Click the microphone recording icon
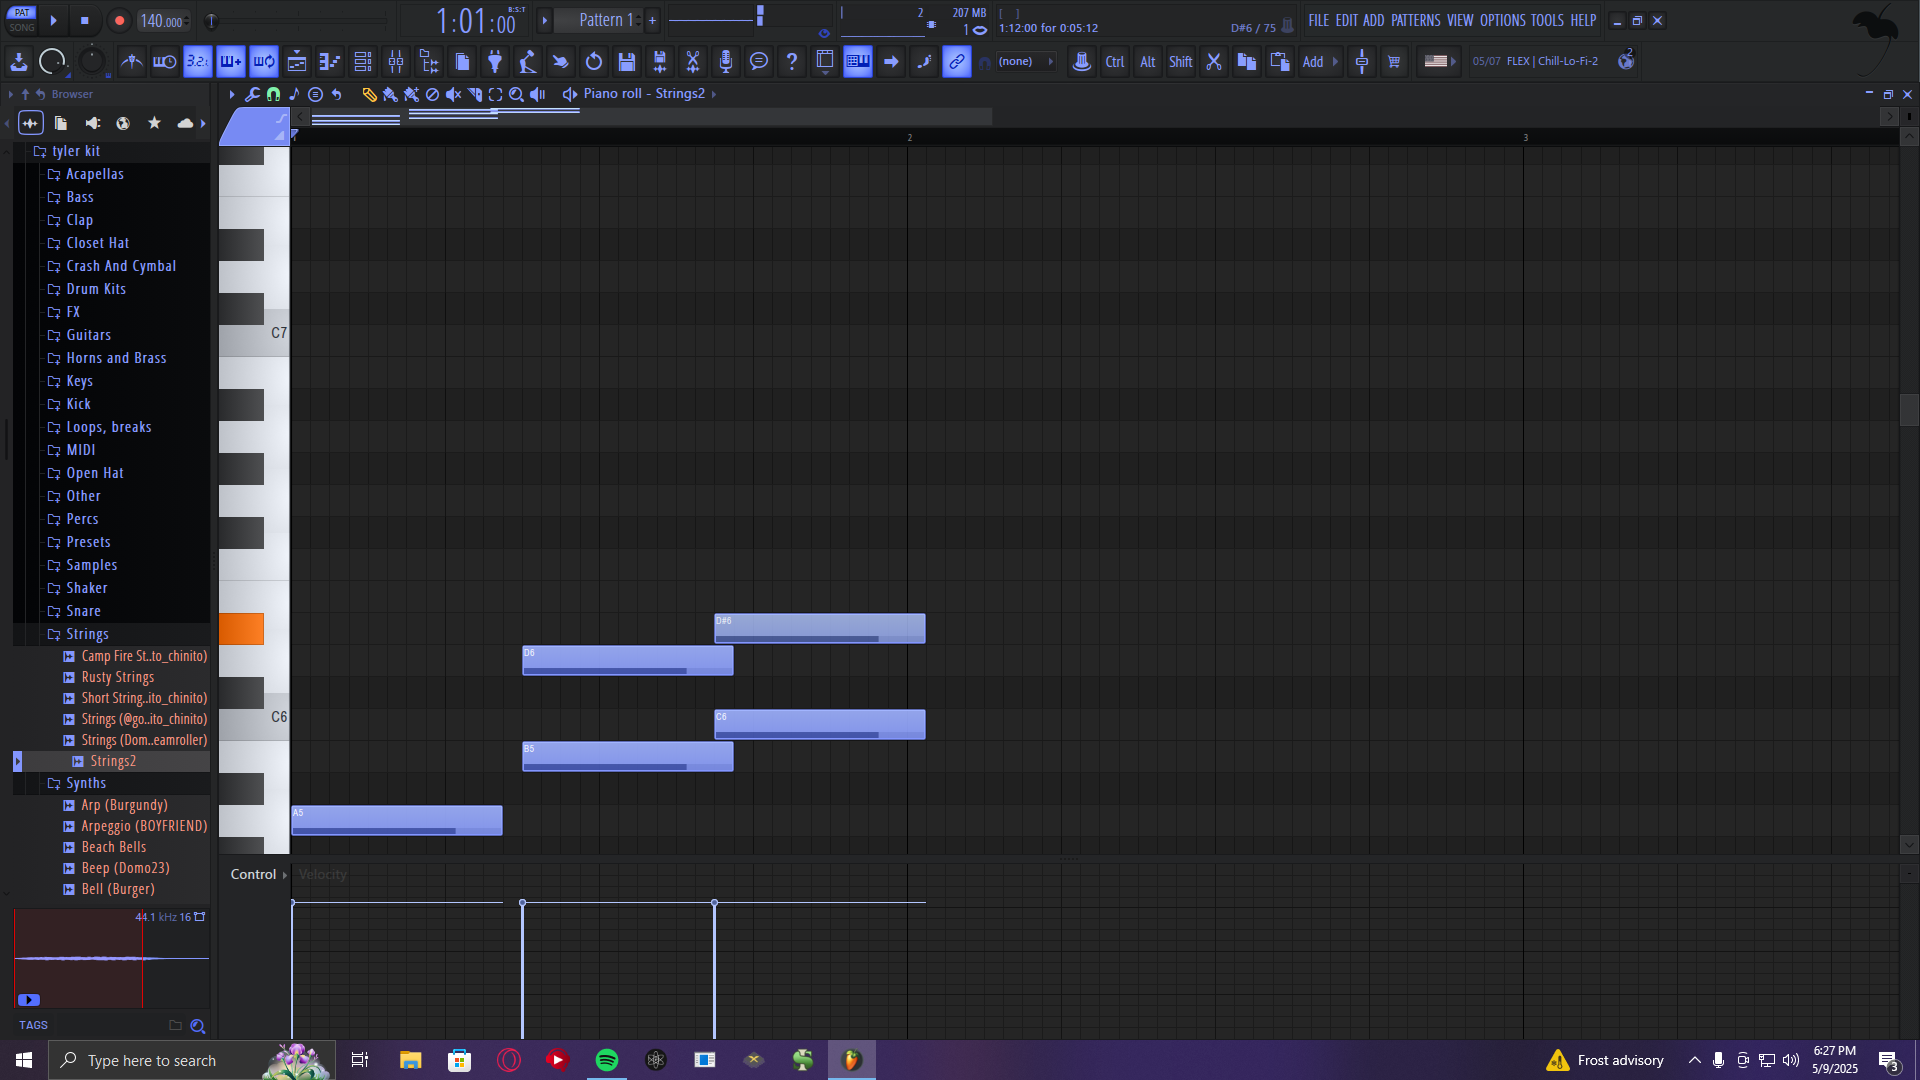Image resolution: width=1920 pixels, height=1080 pixels. [x=726, y=62]
